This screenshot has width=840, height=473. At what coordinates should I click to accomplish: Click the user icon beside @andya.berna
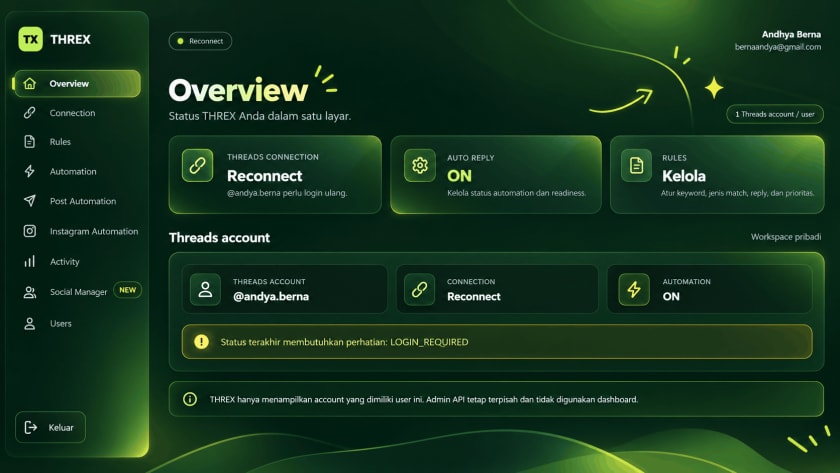click(x=205, y=289)
